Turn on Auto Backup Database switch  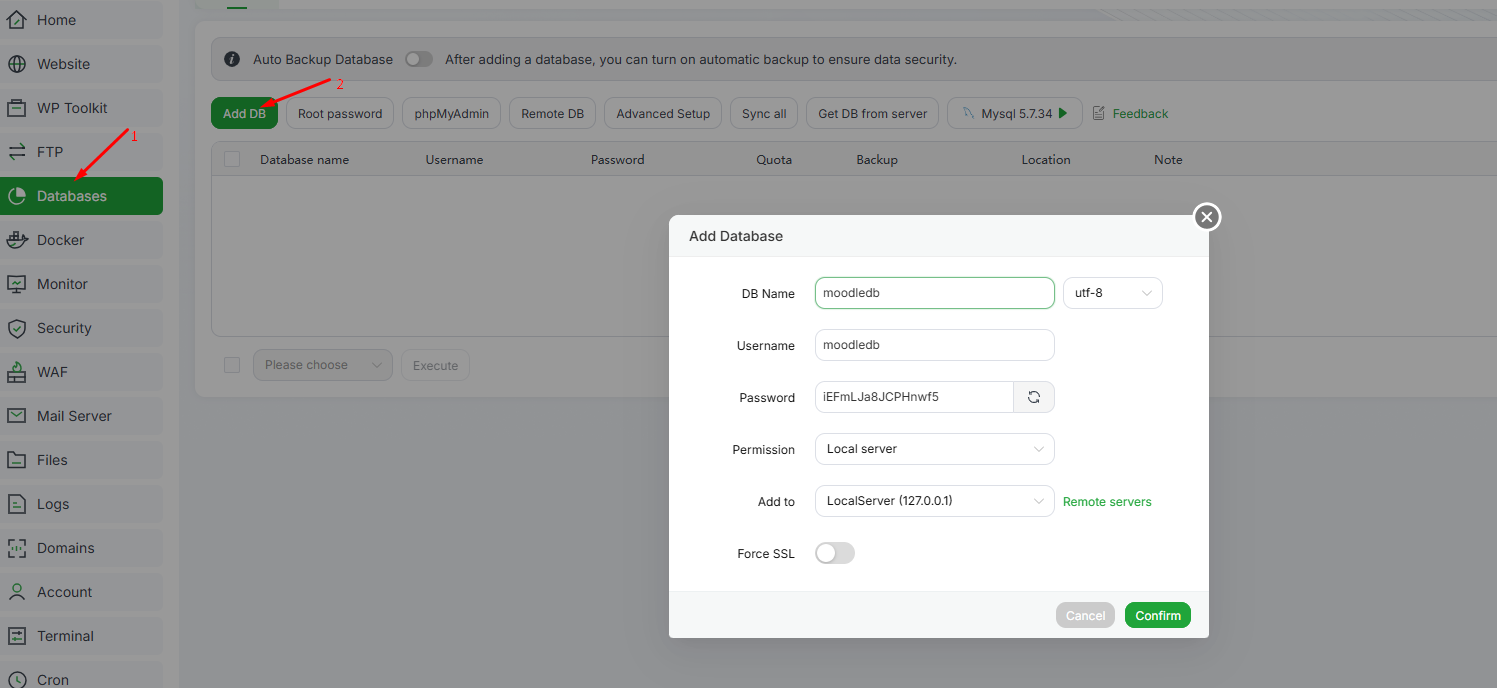[419, 59]
